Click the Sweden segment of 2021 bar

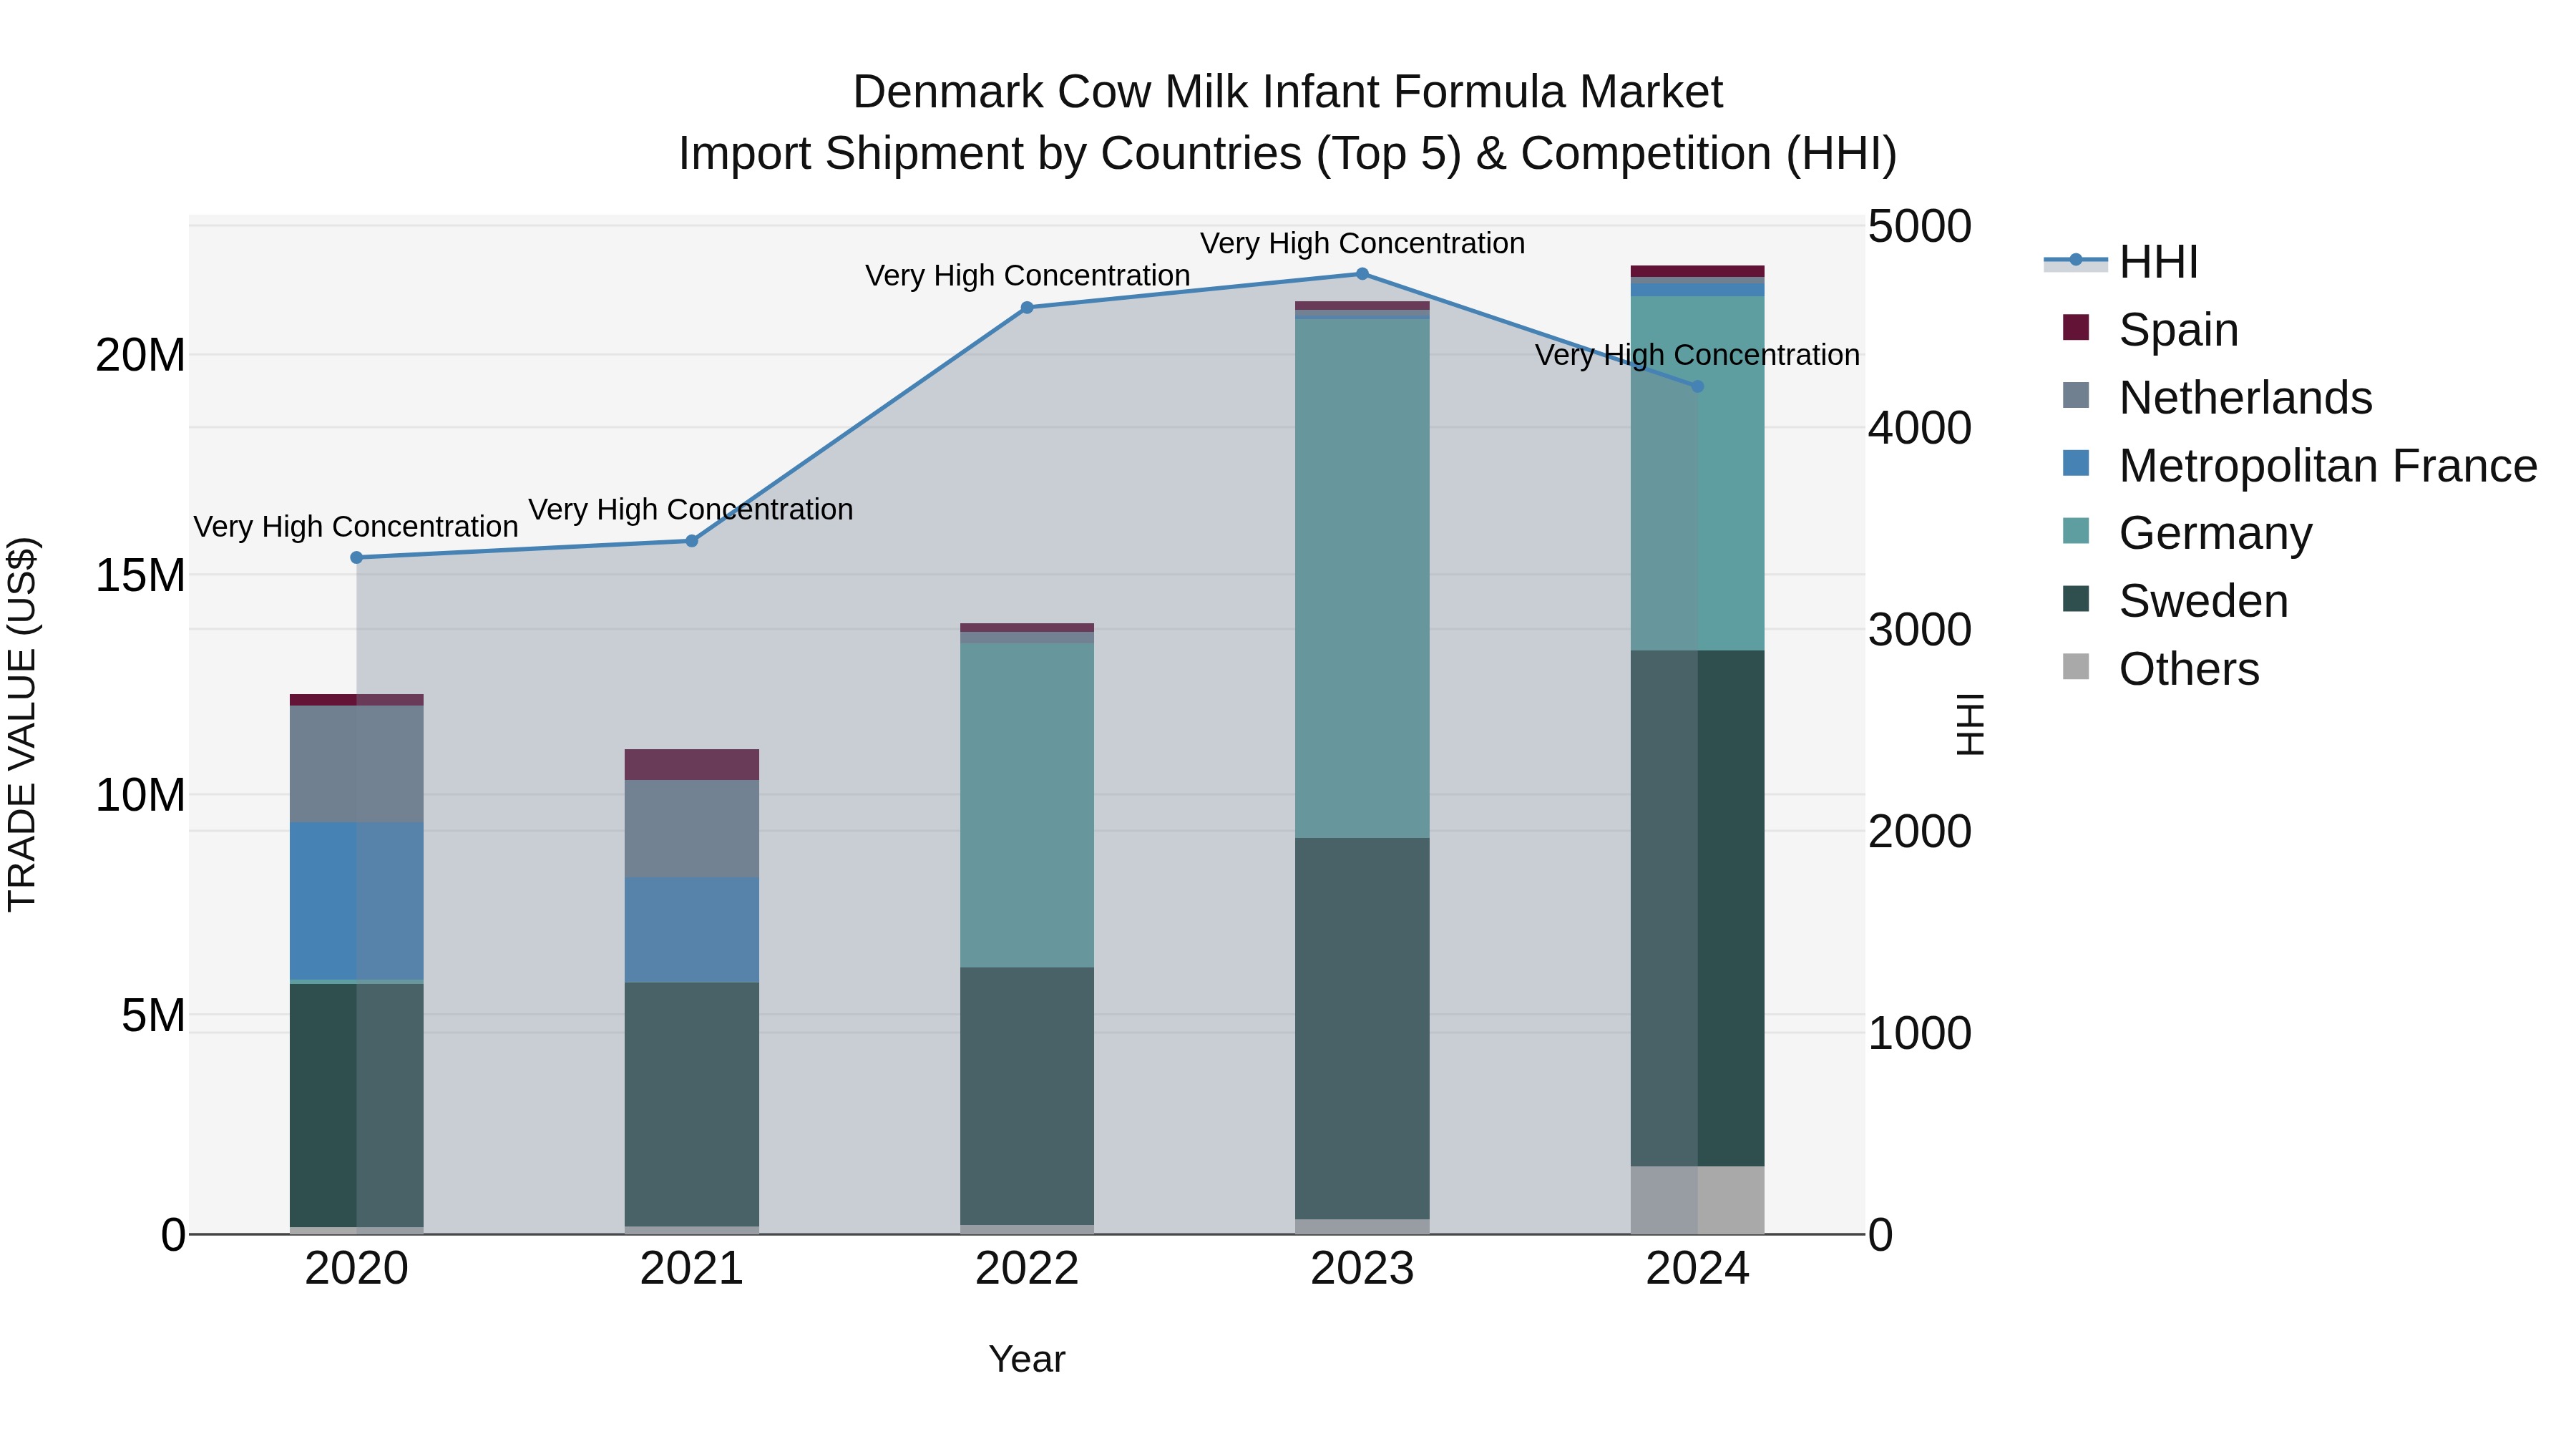[x=692, y=1105]
